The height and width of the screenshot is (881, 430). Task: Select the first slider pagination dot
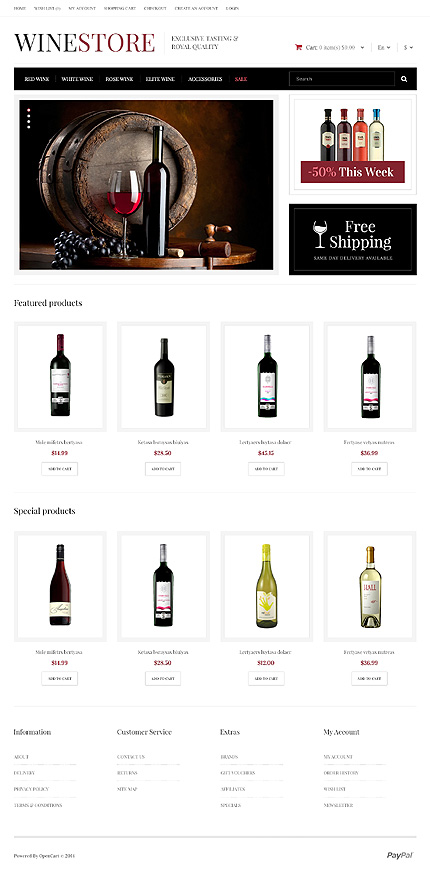click(x=29, y=110)
